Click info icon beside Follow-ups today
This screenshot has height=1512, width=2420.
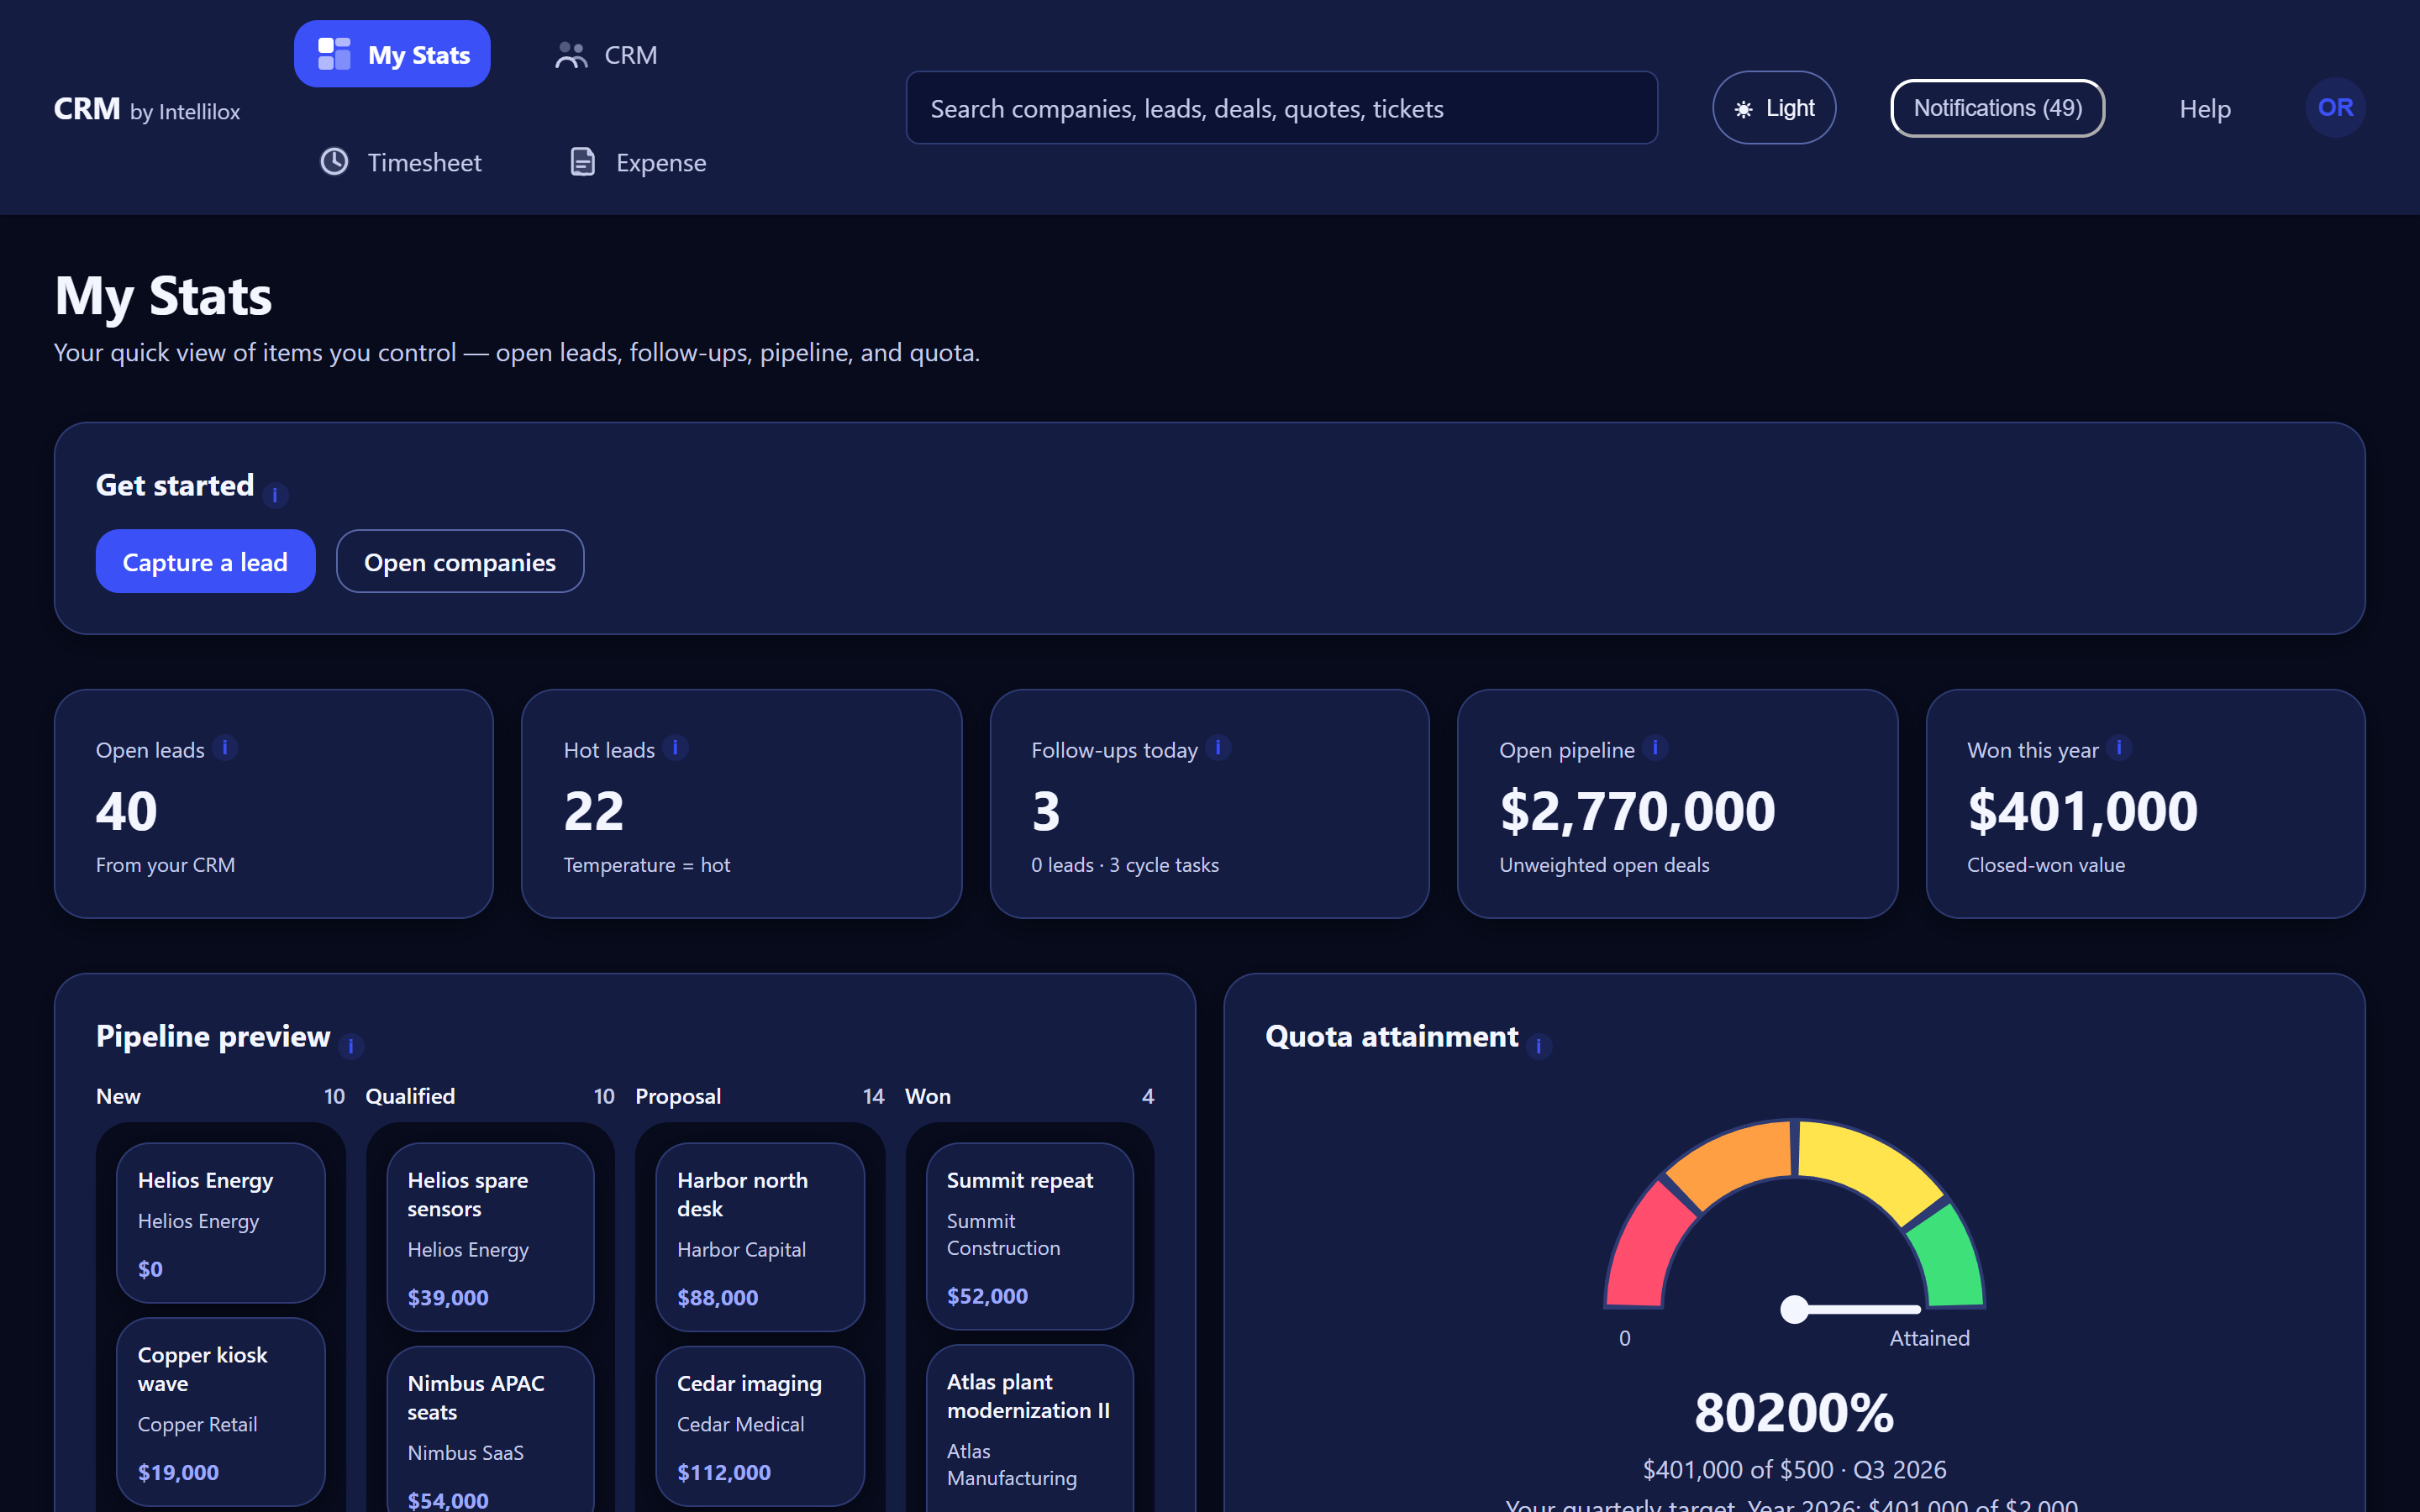tap(1217, 748)
